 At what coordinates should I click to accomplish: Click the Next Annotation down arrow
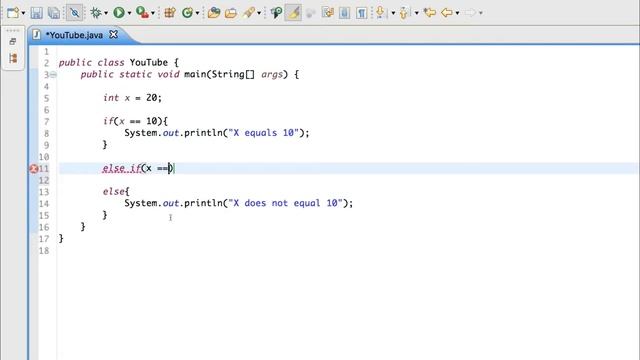(381, 13)
